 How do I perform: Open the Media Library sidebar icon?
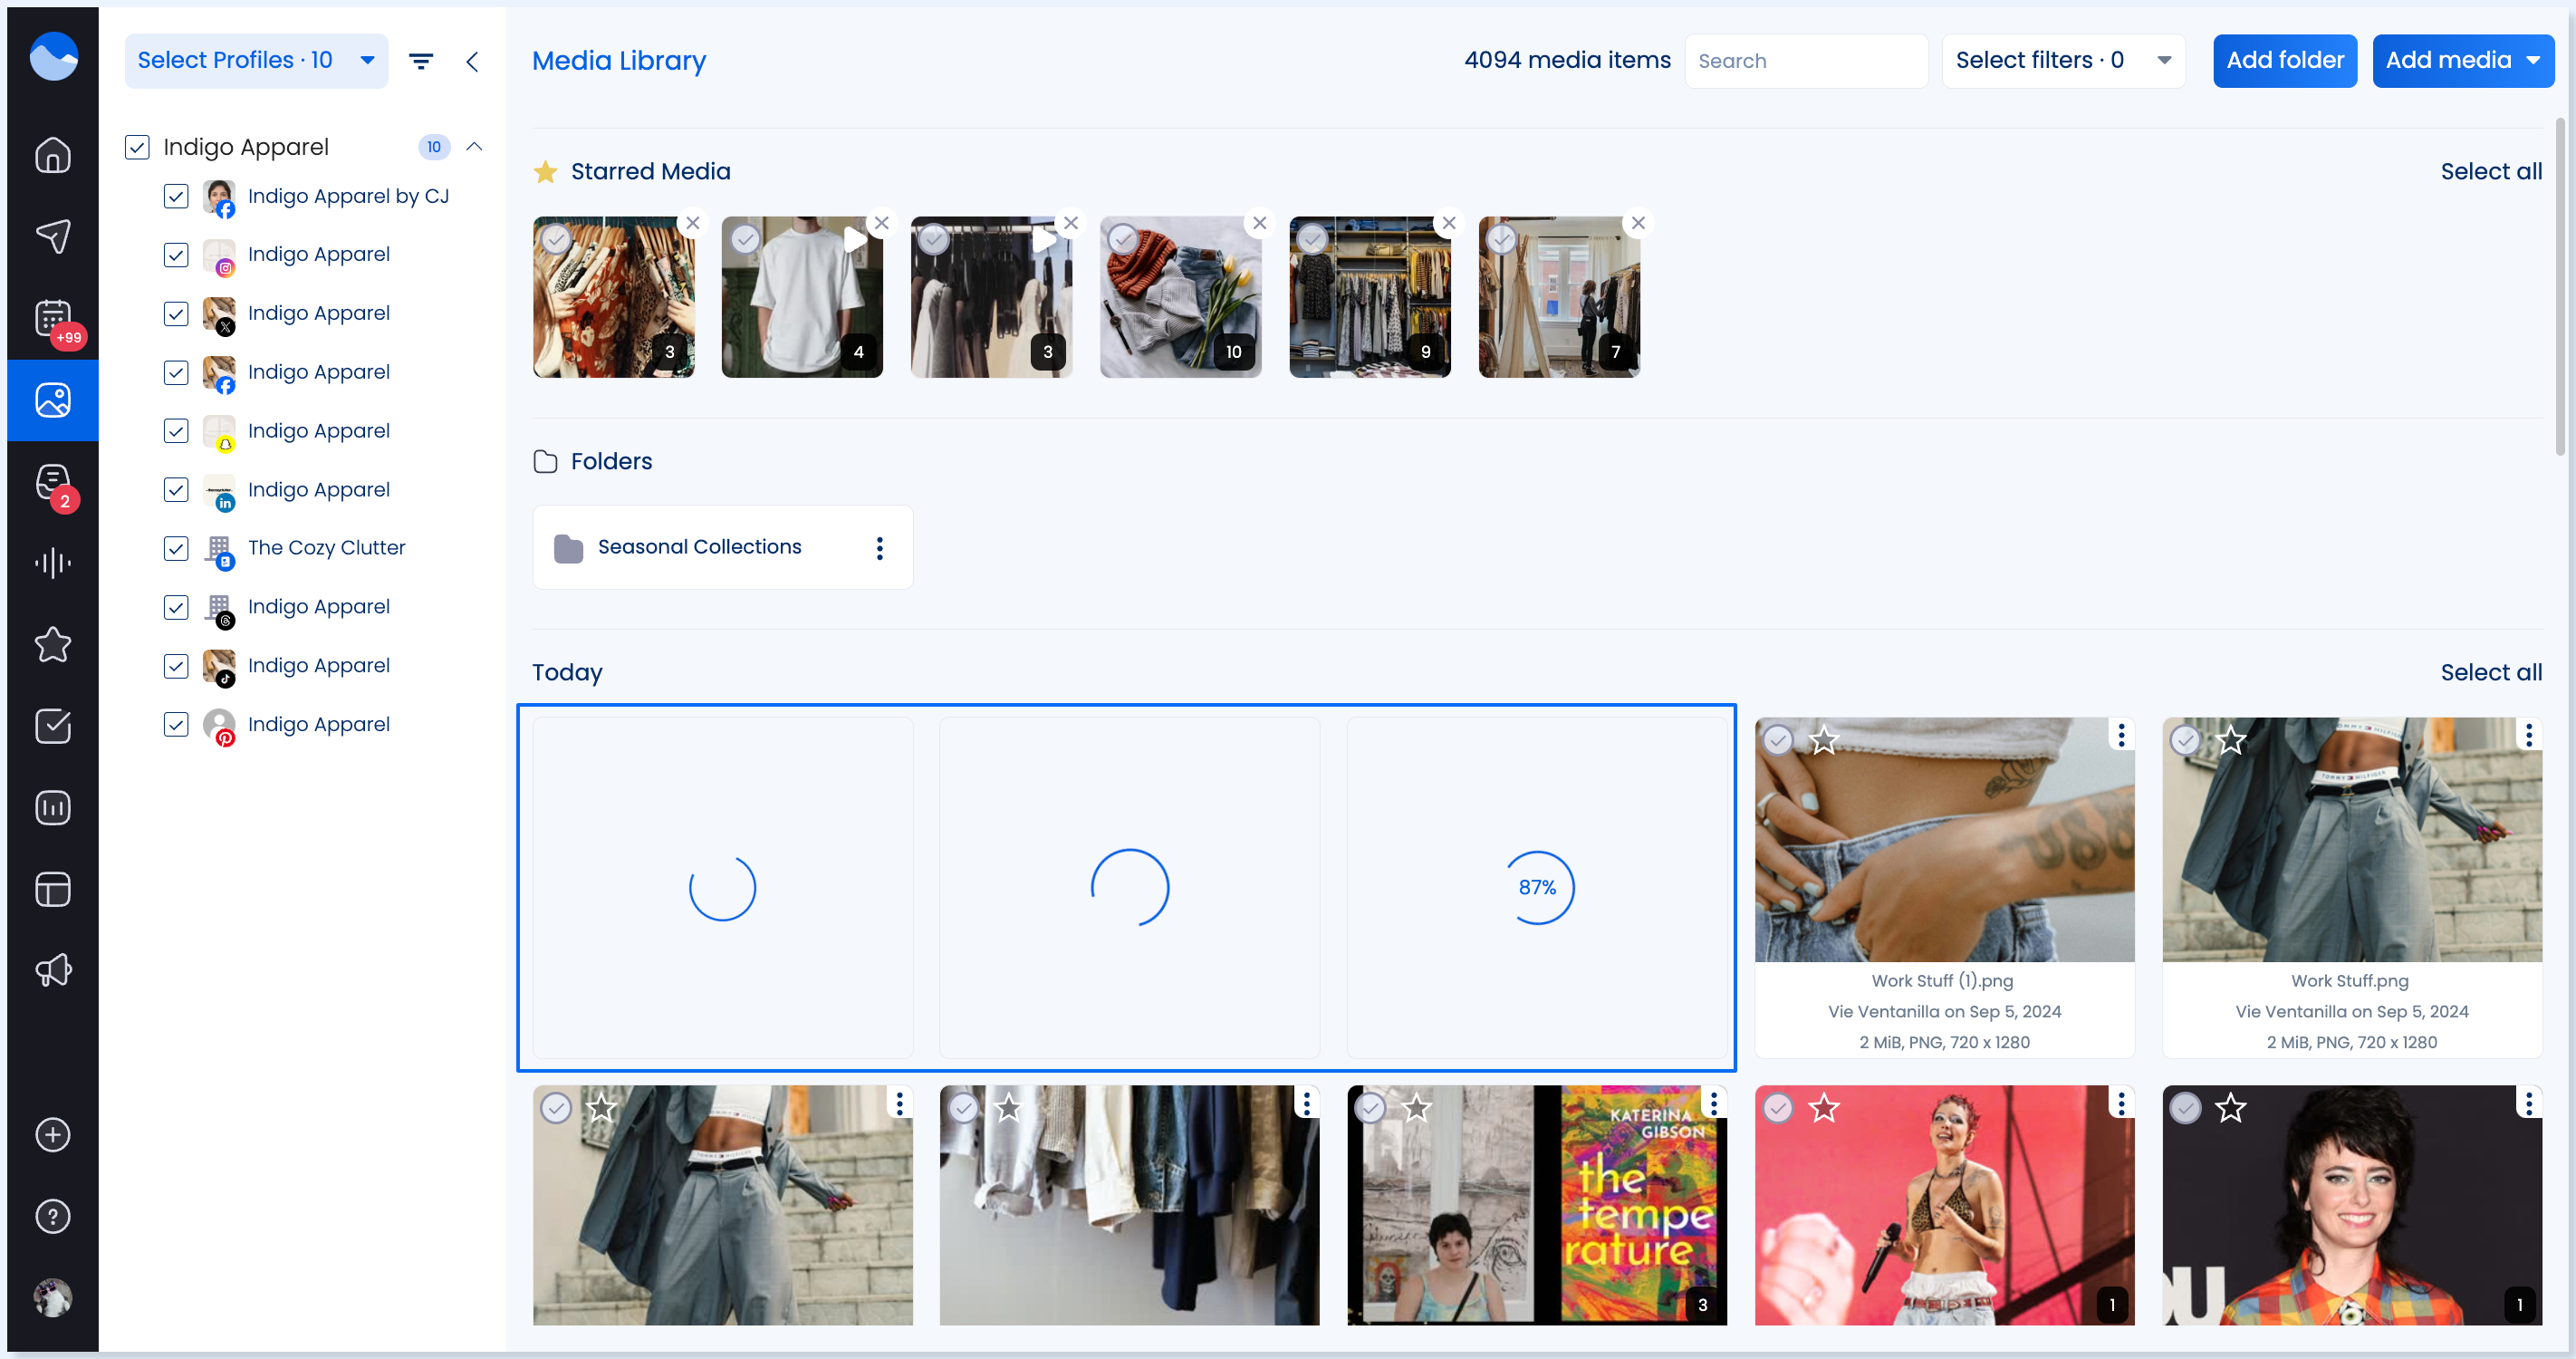[53, 400]
